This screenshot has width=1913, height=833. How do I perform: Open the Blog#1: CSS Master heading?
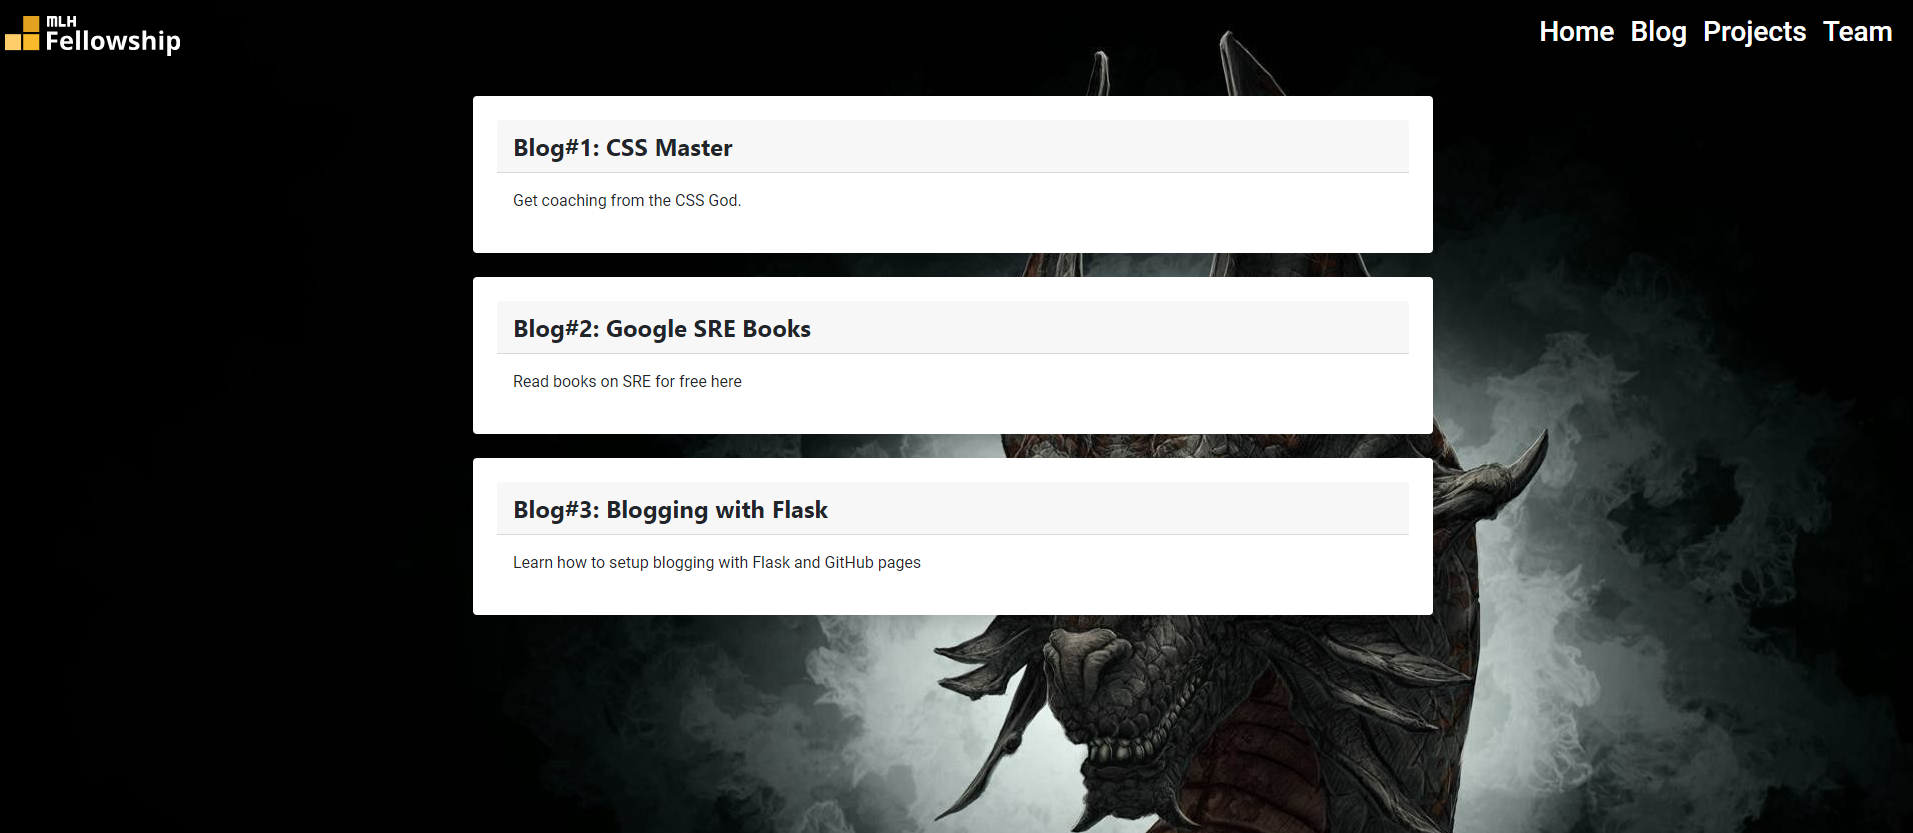coord(622,148)
